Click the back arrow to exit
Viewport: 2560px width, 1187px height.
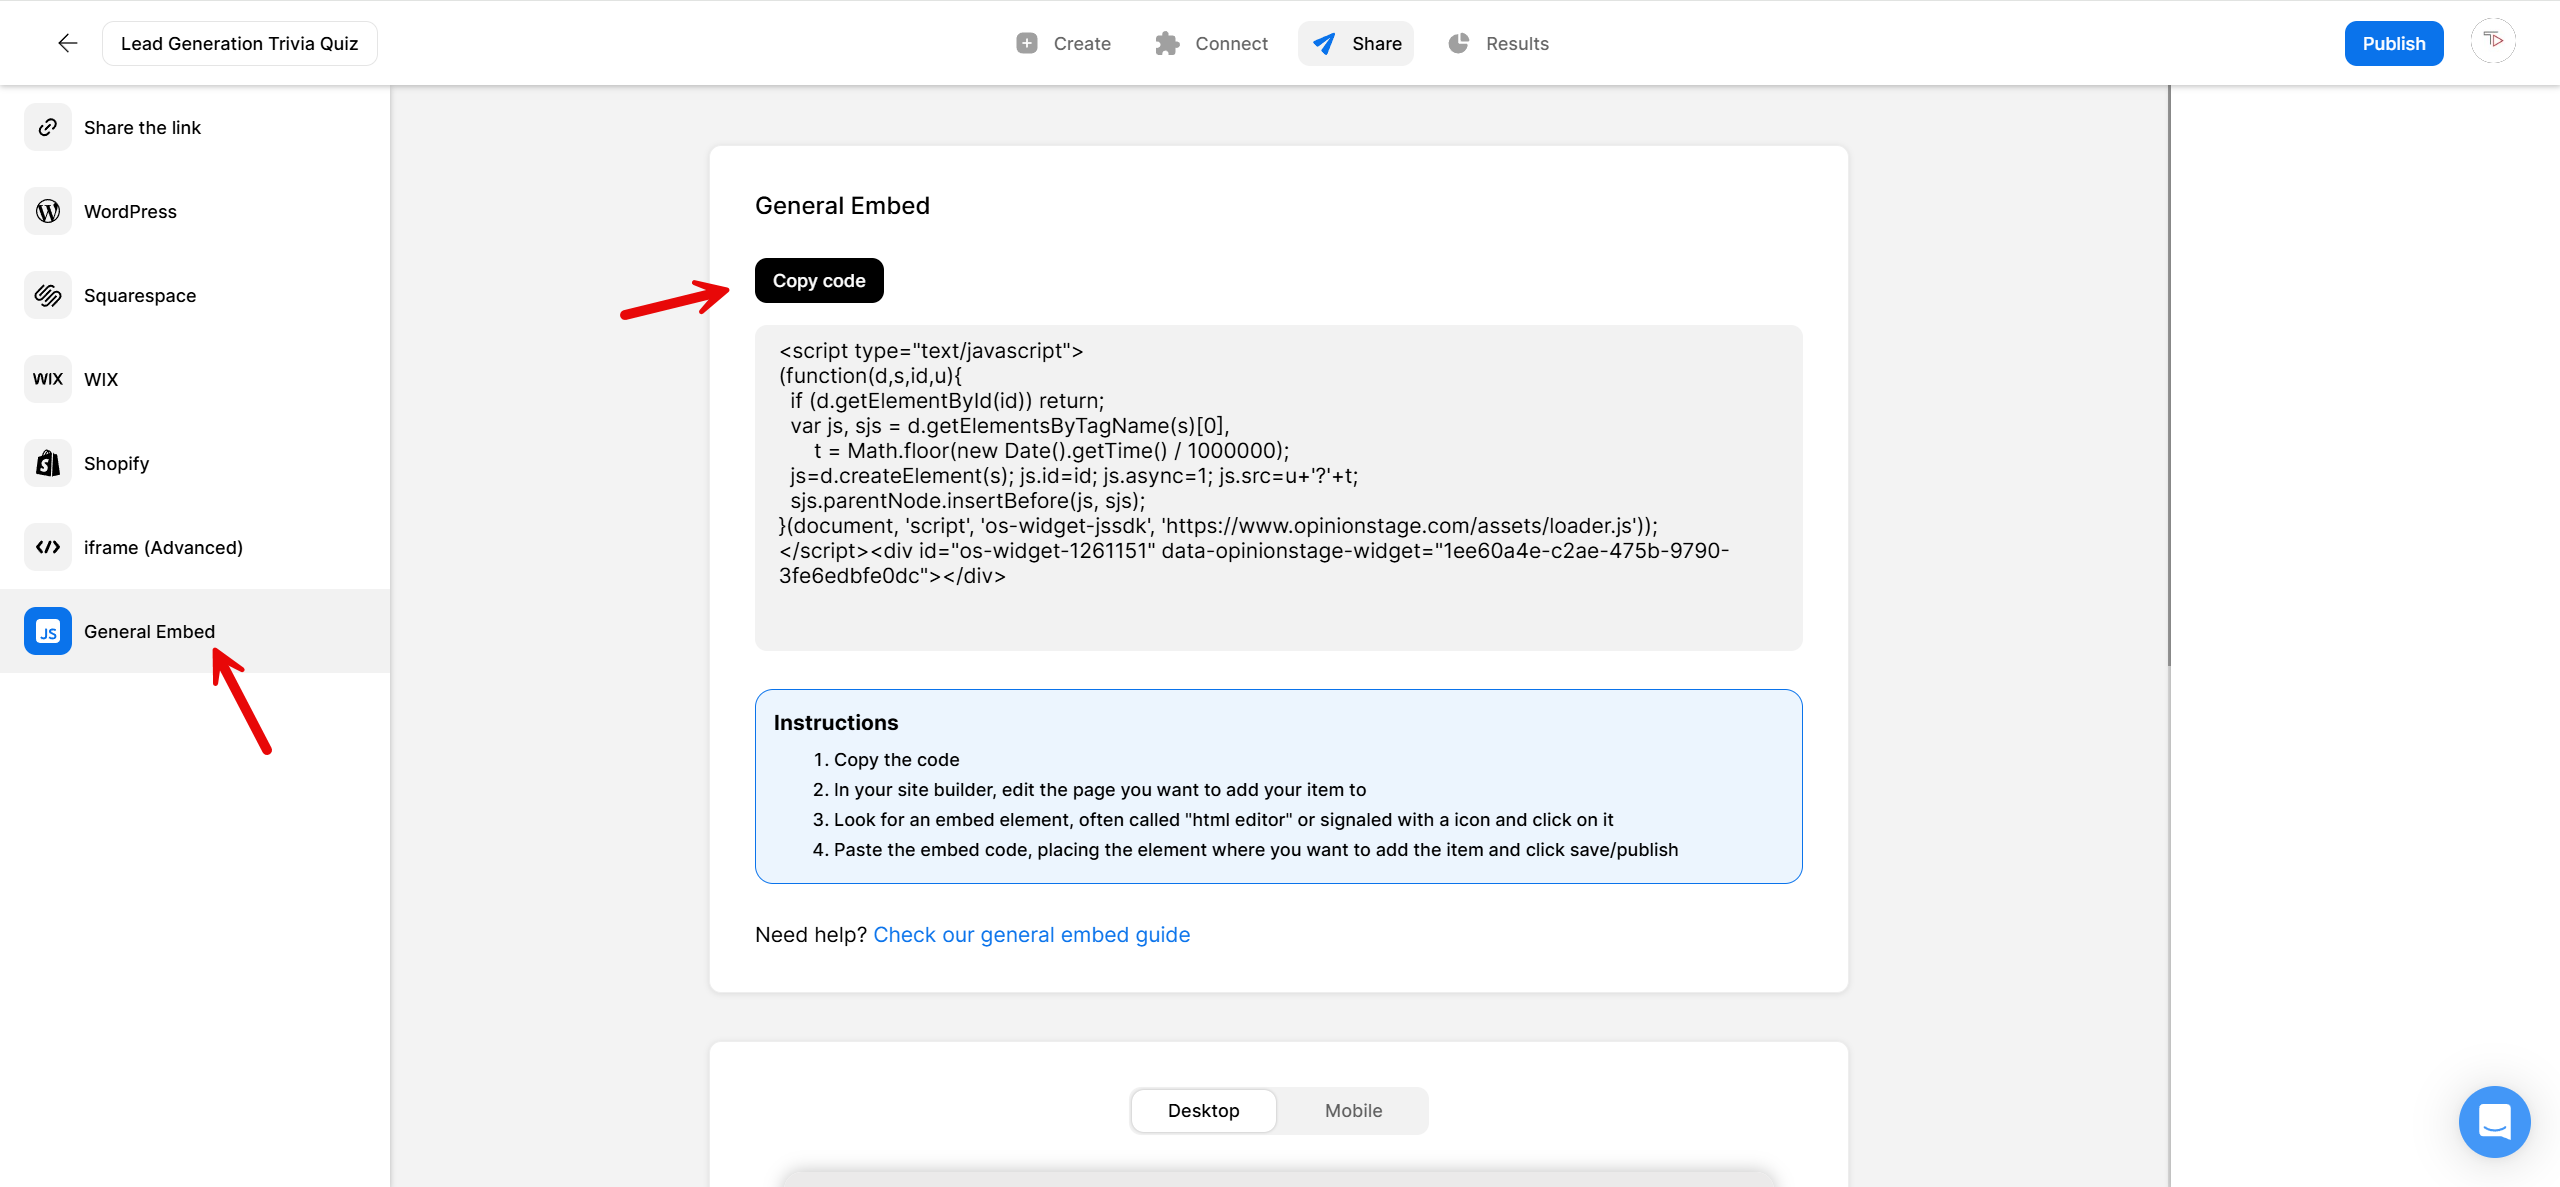click(66, 42)
